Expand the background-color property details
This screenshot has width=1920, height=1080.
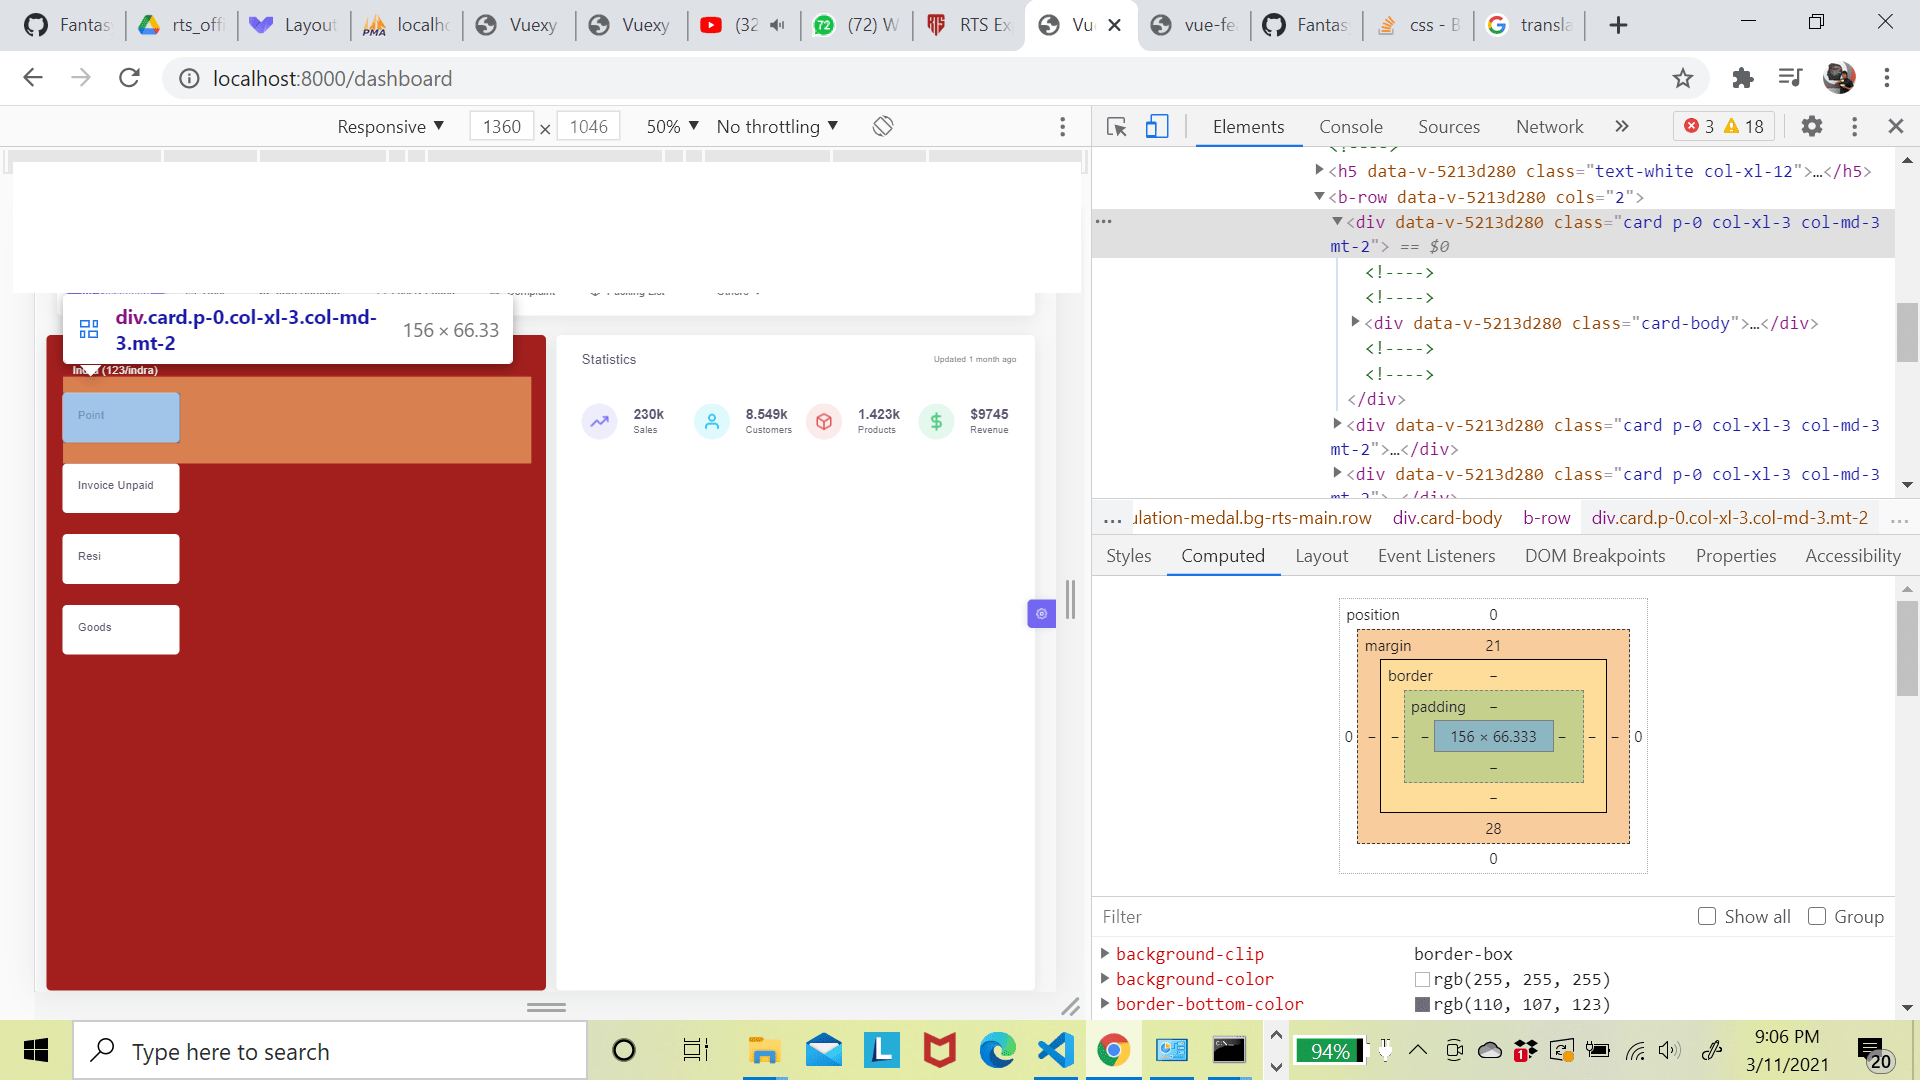click(x=1105, y=979)
